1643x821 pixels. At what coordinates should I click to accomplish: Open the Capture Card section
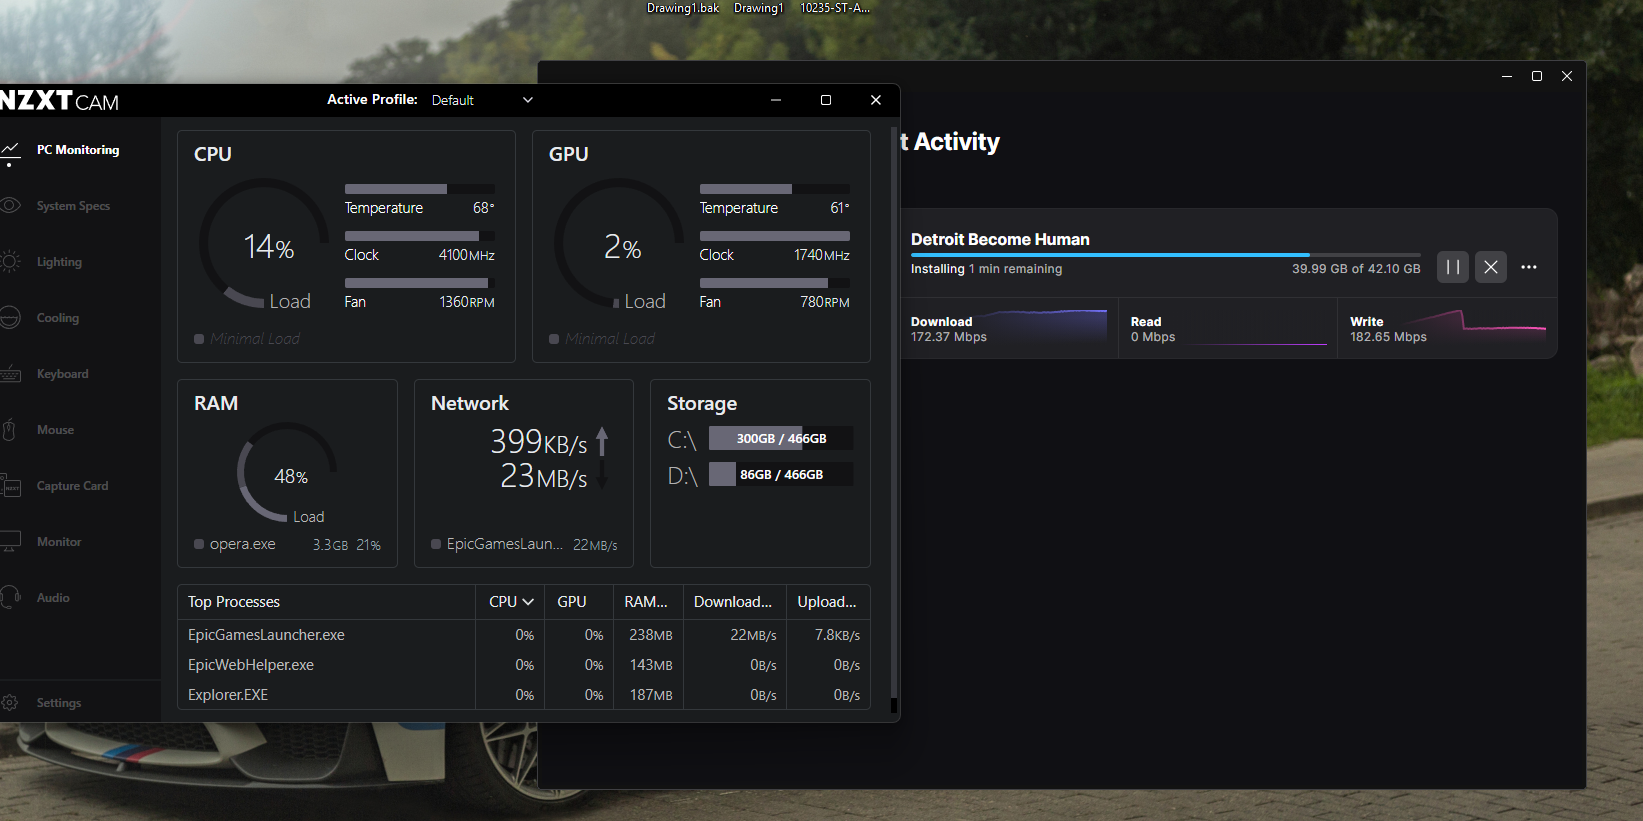72,486
